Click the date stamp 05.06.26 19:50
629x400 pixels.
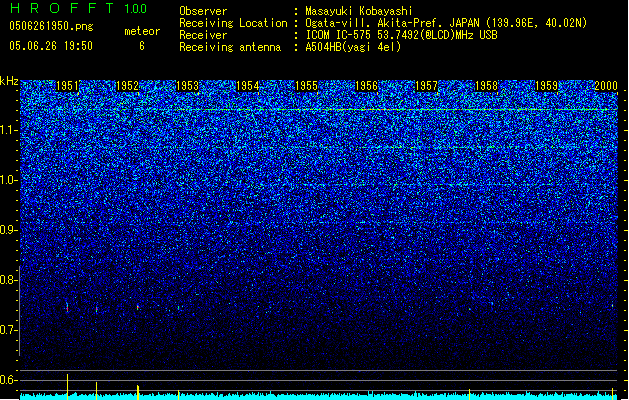pos(51,46)
